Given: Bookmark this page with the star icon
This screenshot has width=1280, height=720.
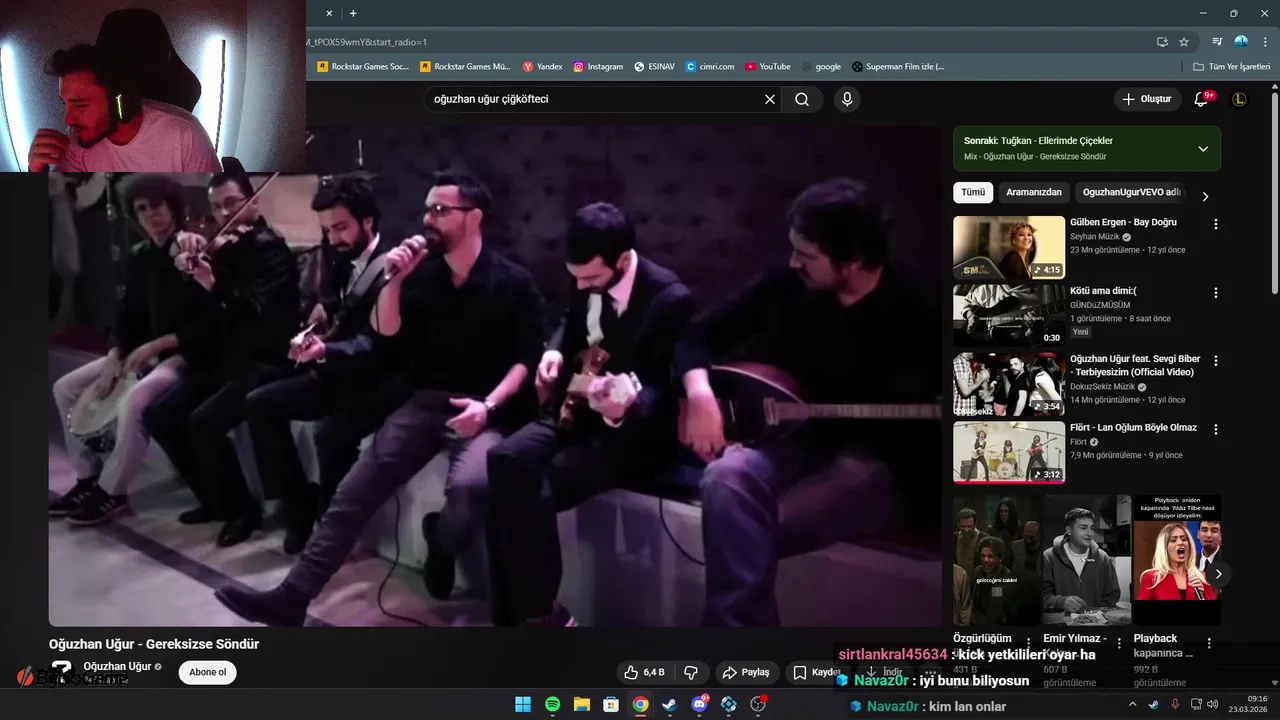Looking at the screenshot, I should [x=1184, y=42].
